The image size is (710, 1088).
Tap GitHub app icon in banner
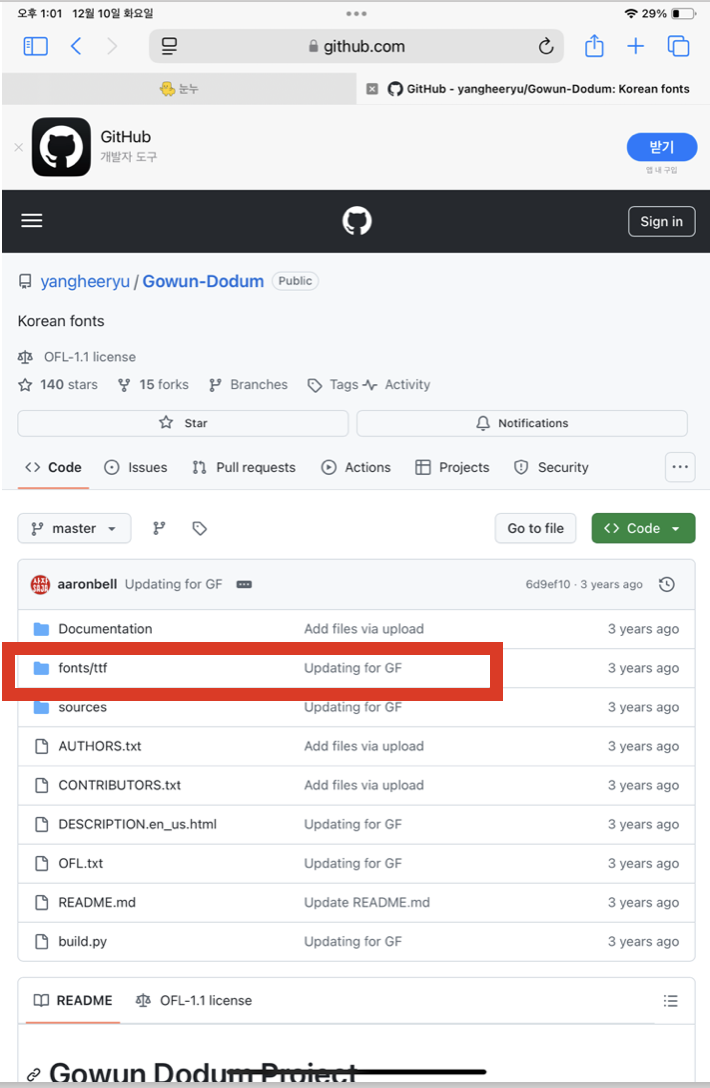pyautogui.click(x=61, y=147)
